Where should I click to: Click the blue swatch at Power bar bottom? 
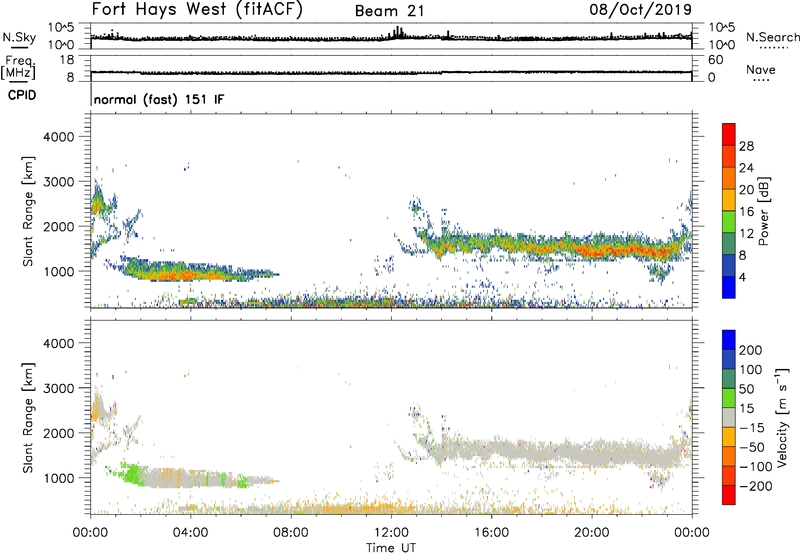point(729,287)
